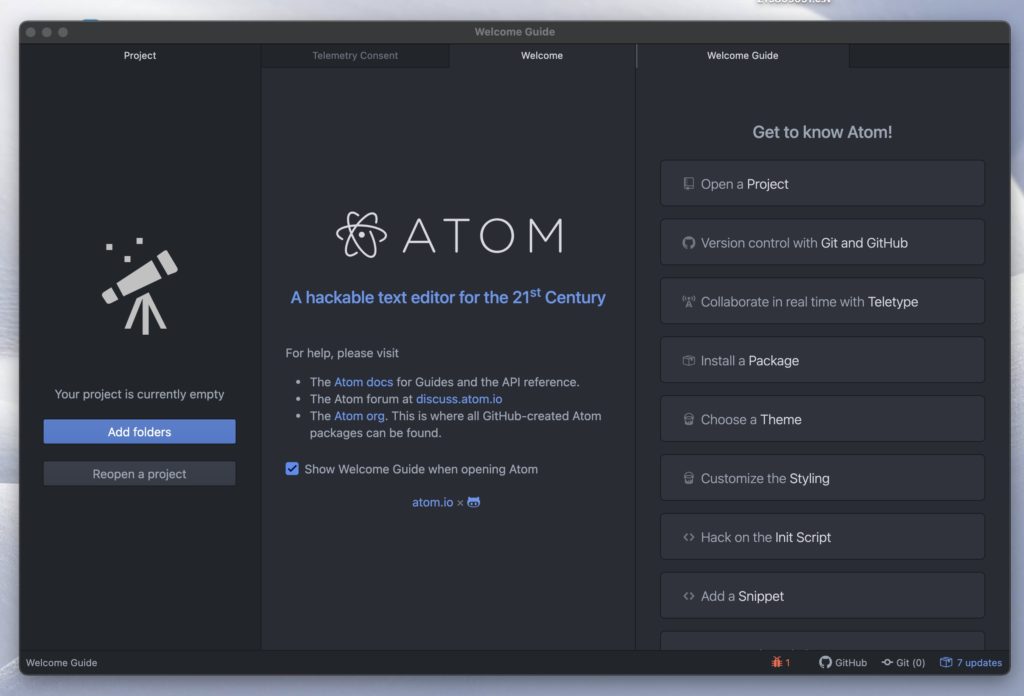Expand the Hack on the Init Script section
1024x696 pixels.
tap(822, 537)
